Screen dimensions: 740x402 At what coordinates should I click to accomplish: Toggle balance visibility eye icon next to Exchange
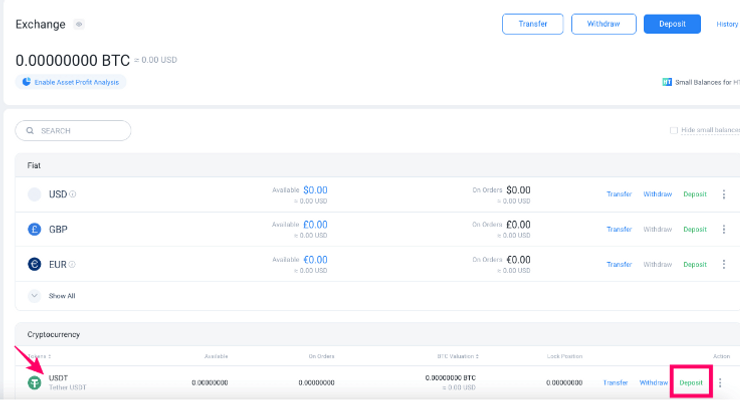(79, 24)
